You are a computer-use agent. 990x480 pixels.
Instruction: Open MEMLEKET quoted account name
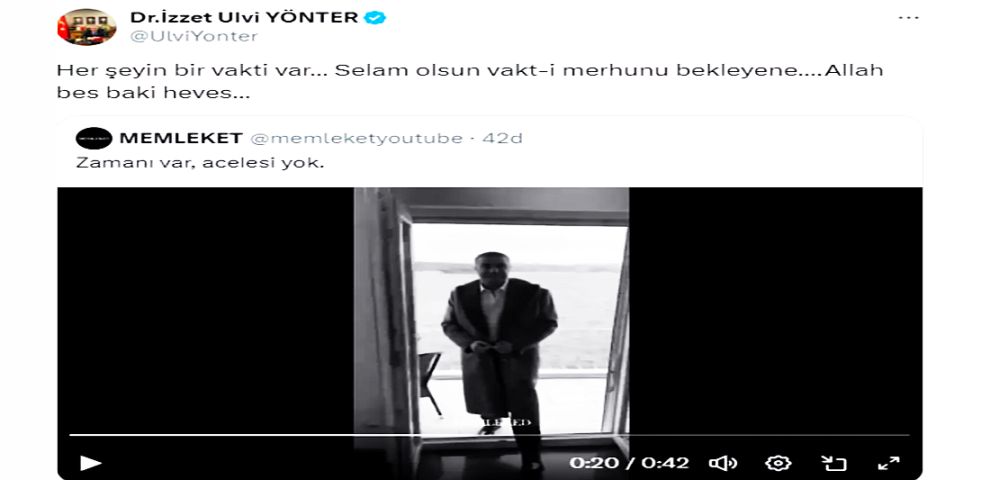[x=181, y=138]
